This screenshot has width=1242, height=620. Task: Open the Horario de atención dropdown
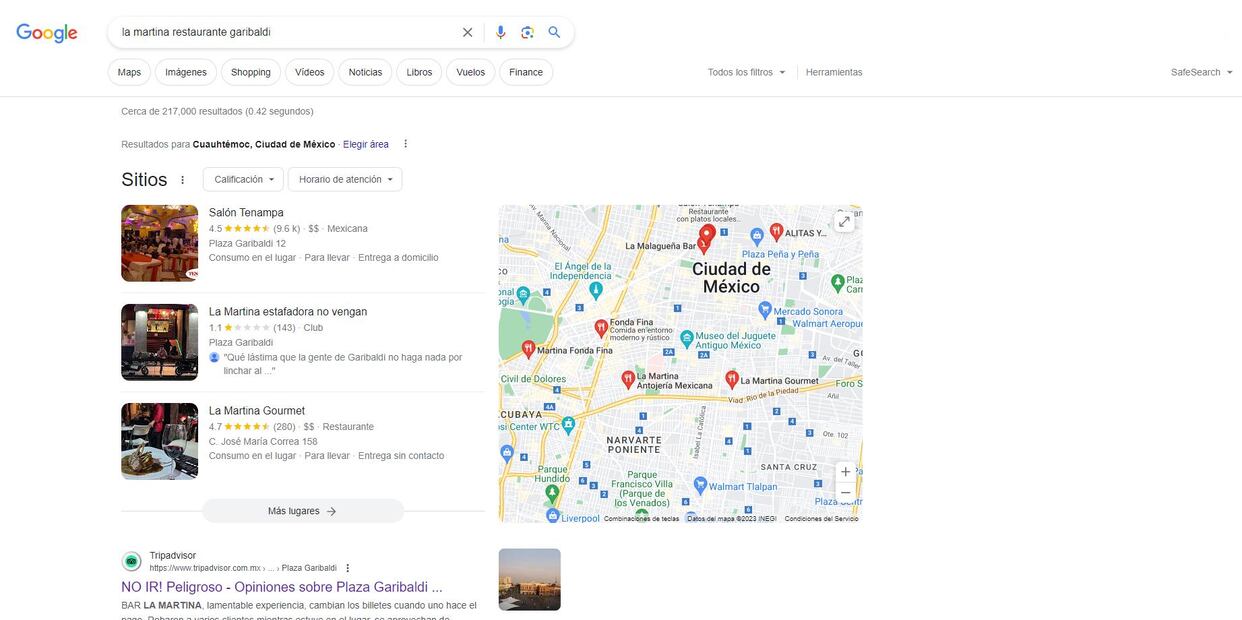tap(345, 179)
